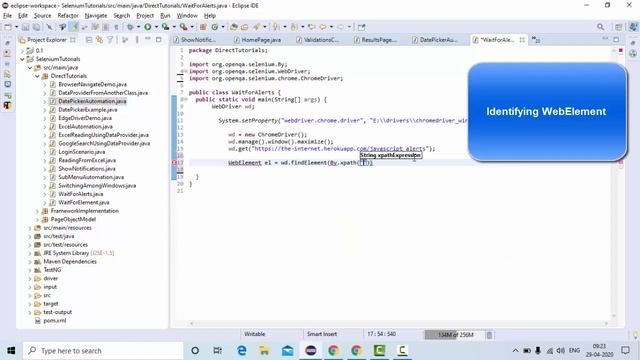This screenshot has height=360, width=640.
Task: Click the editor horizontal scrollbar right arrow
Action: coord(607,324)
